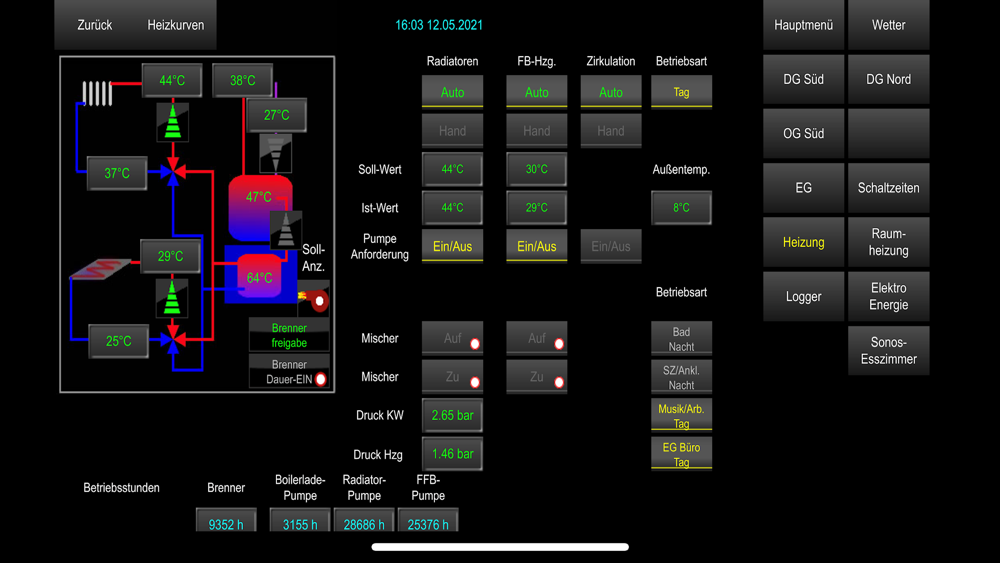1000x563 pixels.
Task: Toggle FB-Hzg. pump Ein/Aus
Action: tap(536, 246)
